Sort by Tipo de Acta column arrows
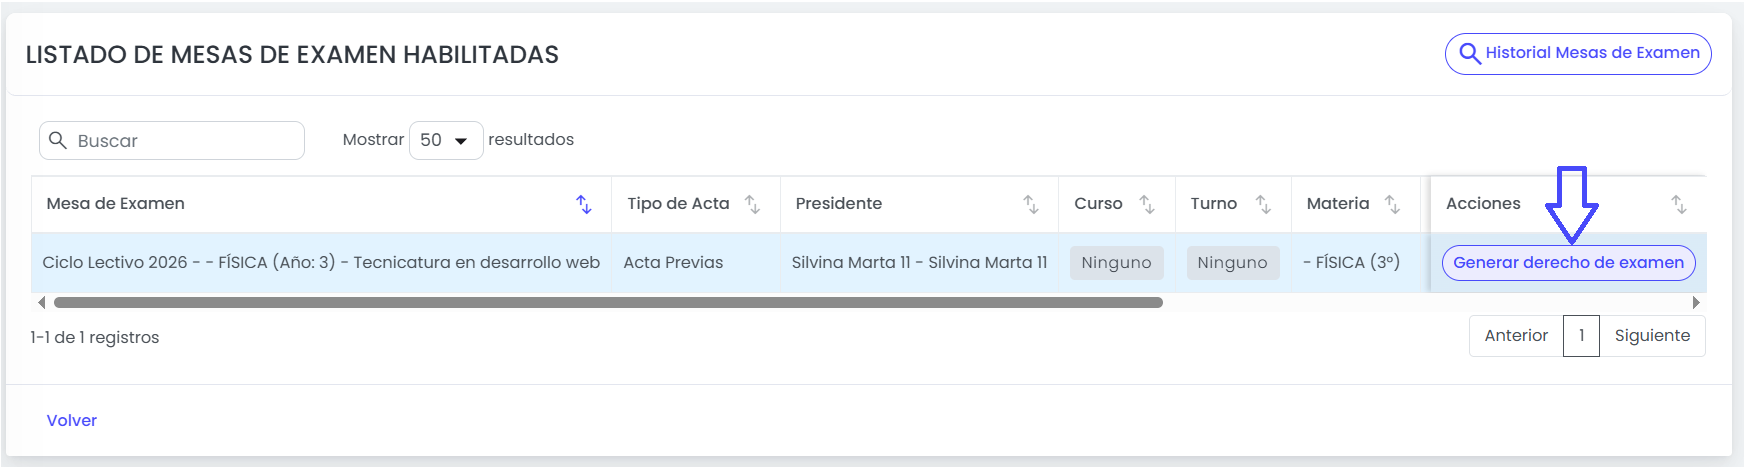Viewport: 1744px width, 467px height. (x=753, y=204)
